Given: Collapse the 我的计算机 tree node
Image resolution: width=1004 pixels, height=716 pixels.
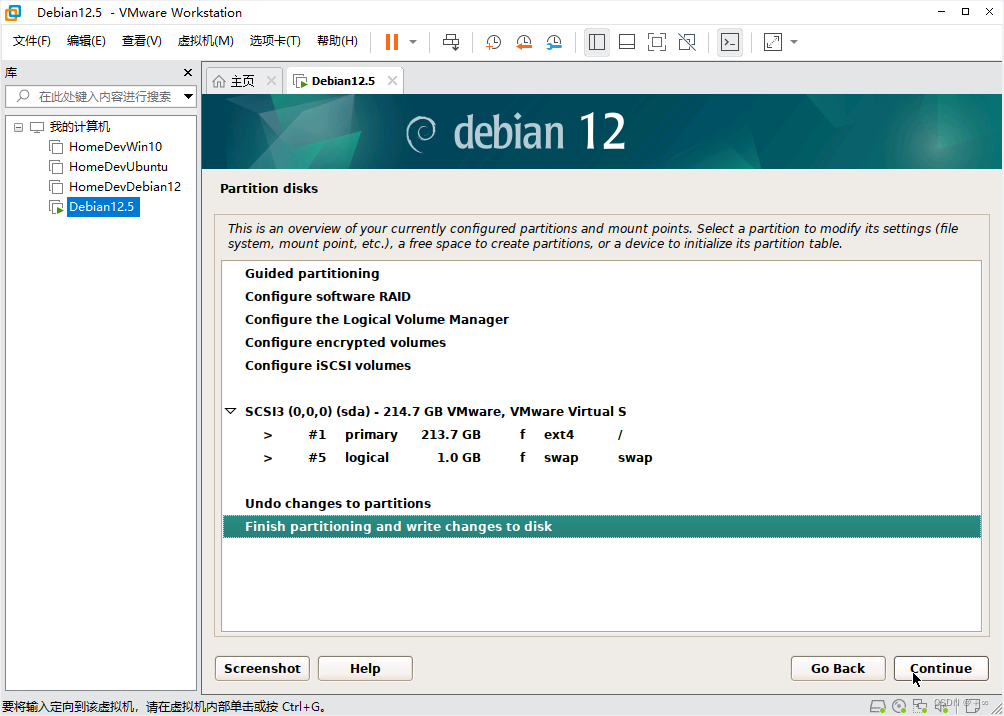Looking at the screenshot, I should click(17, 126).
